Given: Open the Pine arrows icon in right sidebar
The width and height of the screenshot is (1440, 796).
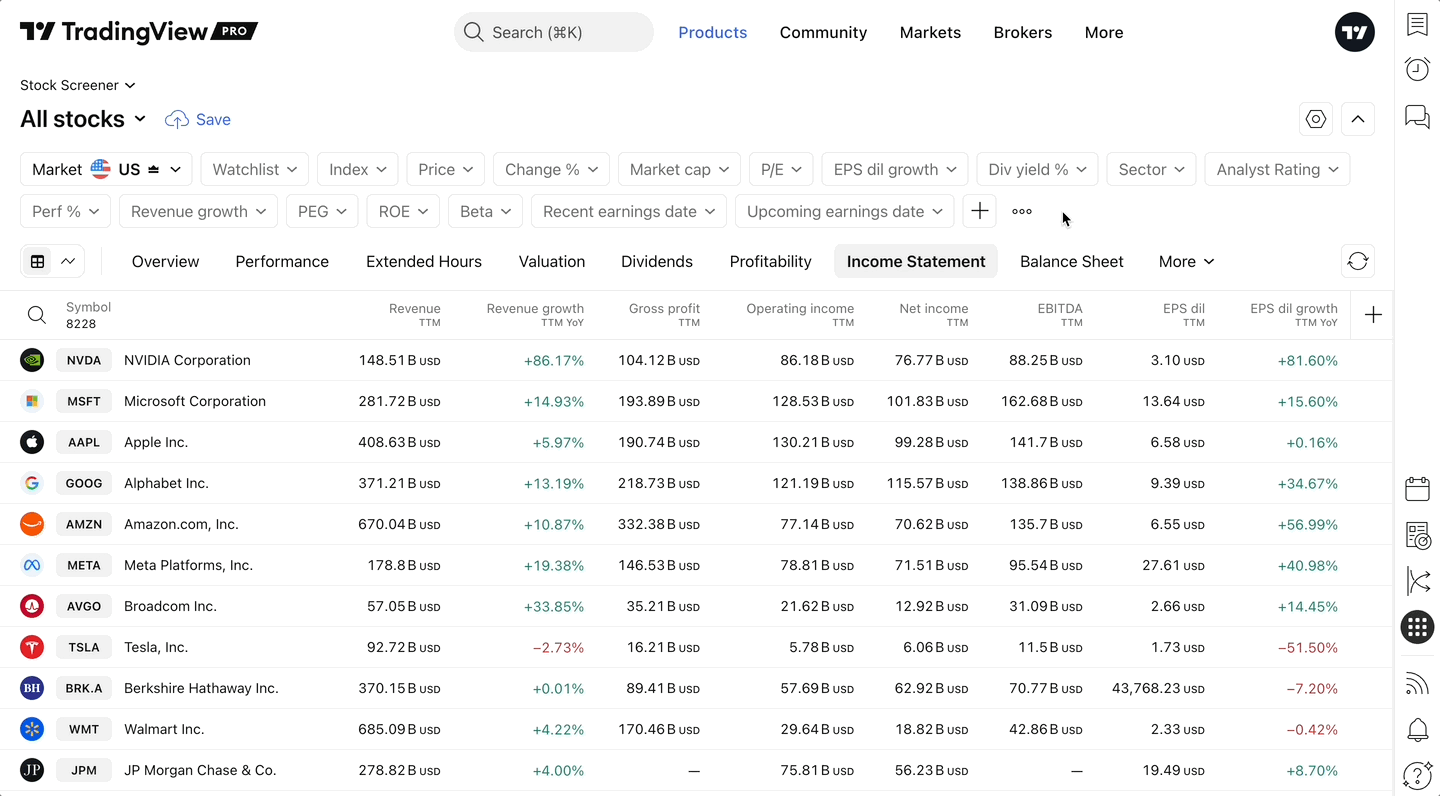Looking at the screenshot, I should (1417, 581).
